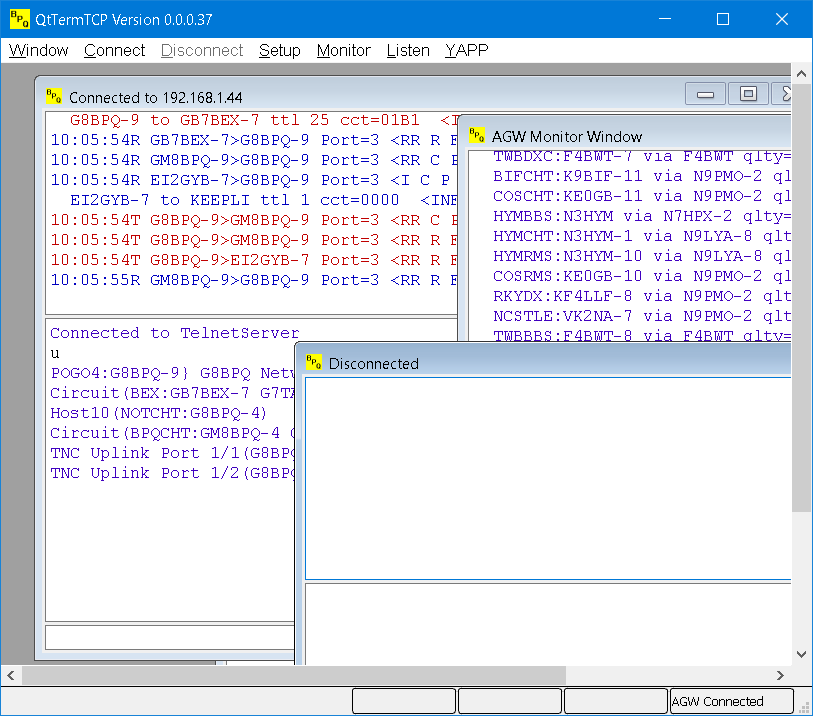Click the '10:05:55R GM8BPQ-9>G8BPQ-9' monitor line
813x716 pixels.
tap(254, 280)
